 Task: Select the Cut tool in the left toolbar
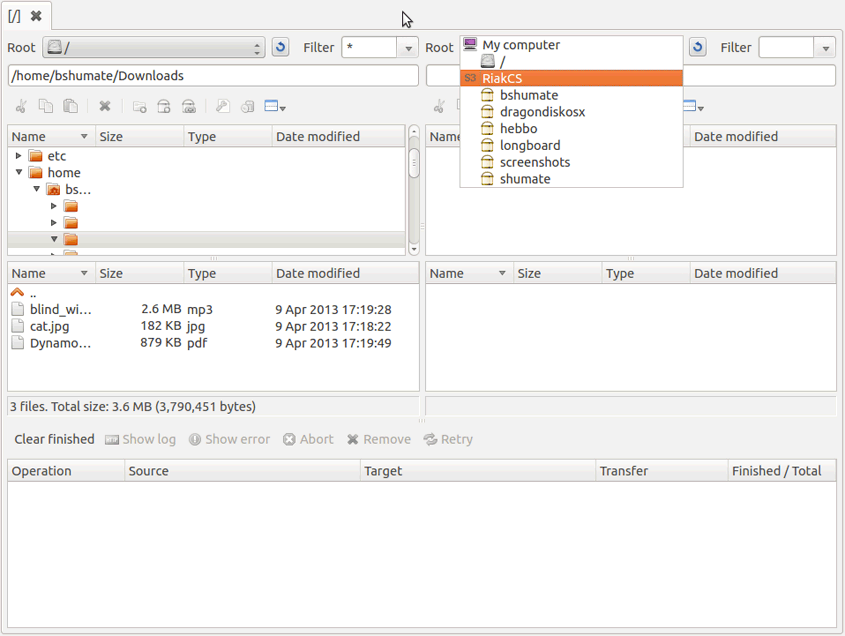pyautogui.click(x=21, y=106)
